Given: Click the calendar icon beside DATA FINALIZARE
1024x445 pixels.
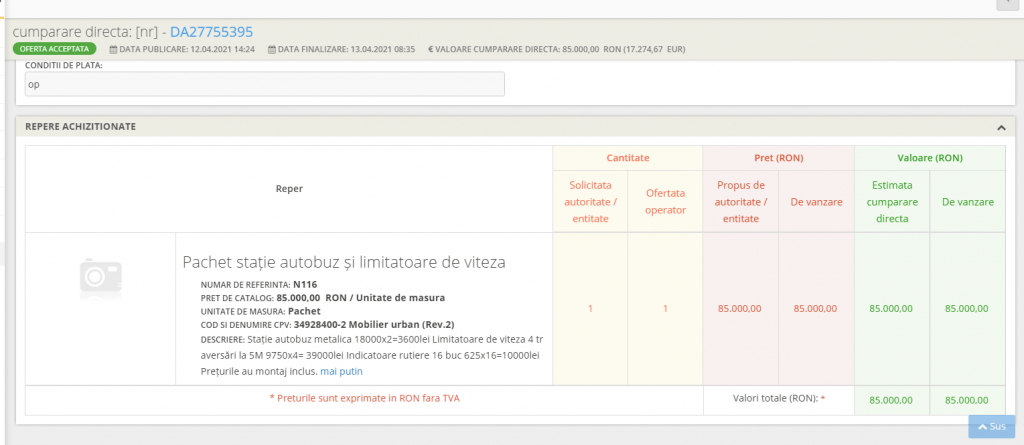Looking at the screenshot, I should [x=272, y=48].
